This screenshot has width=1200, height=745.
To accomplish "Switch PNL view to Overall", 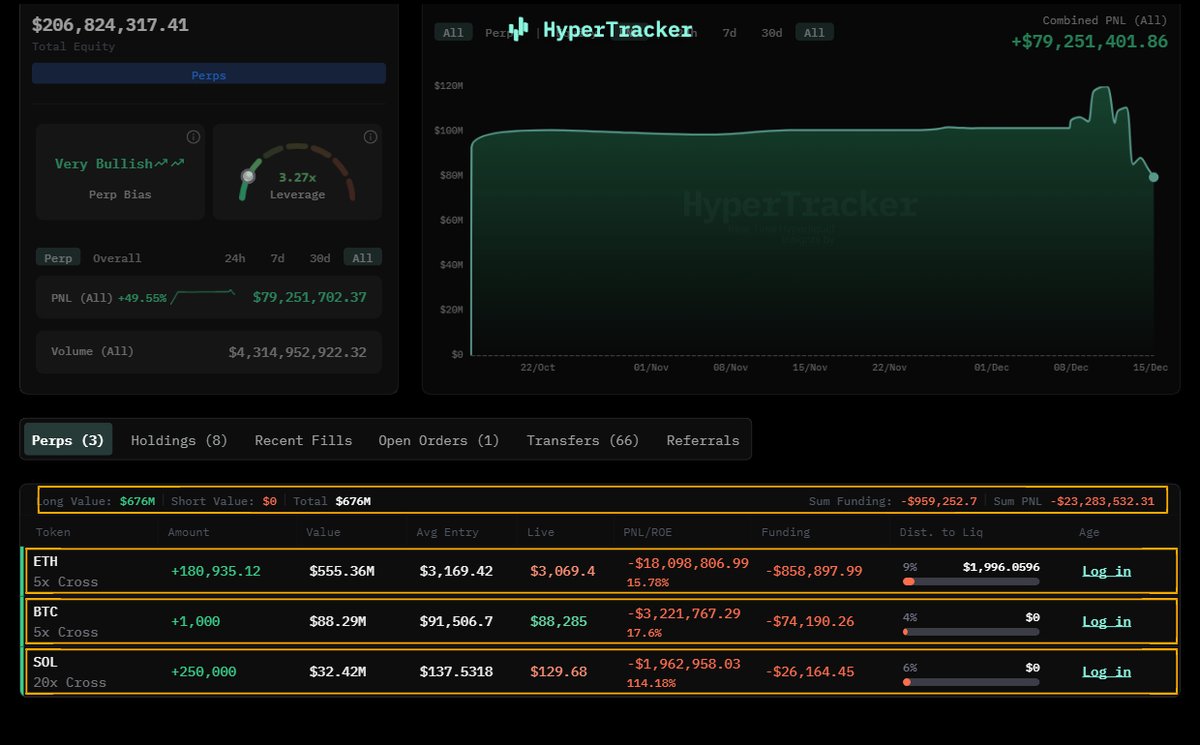I will click(x=117, y=258).
